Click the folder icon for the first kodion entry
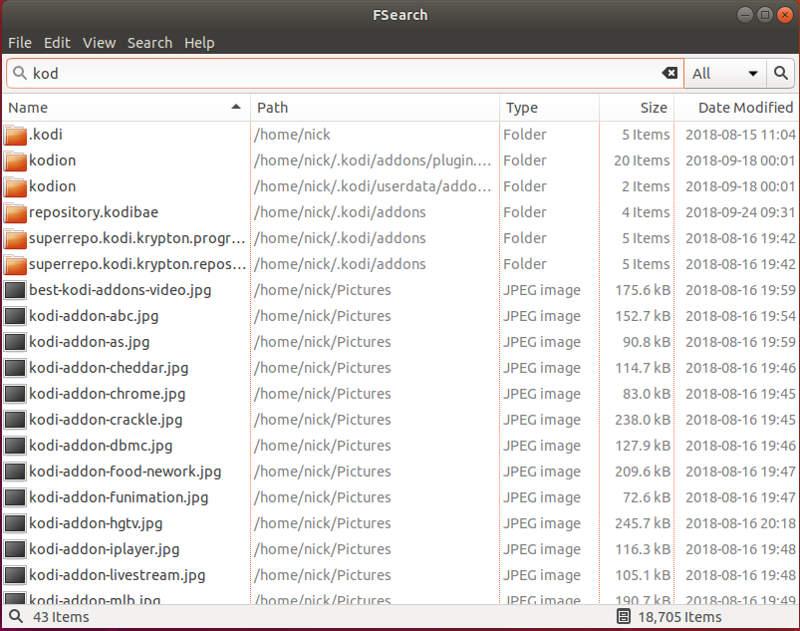Image resolution: width=800 pixels, height=631 pixels. tap(13, 160)
